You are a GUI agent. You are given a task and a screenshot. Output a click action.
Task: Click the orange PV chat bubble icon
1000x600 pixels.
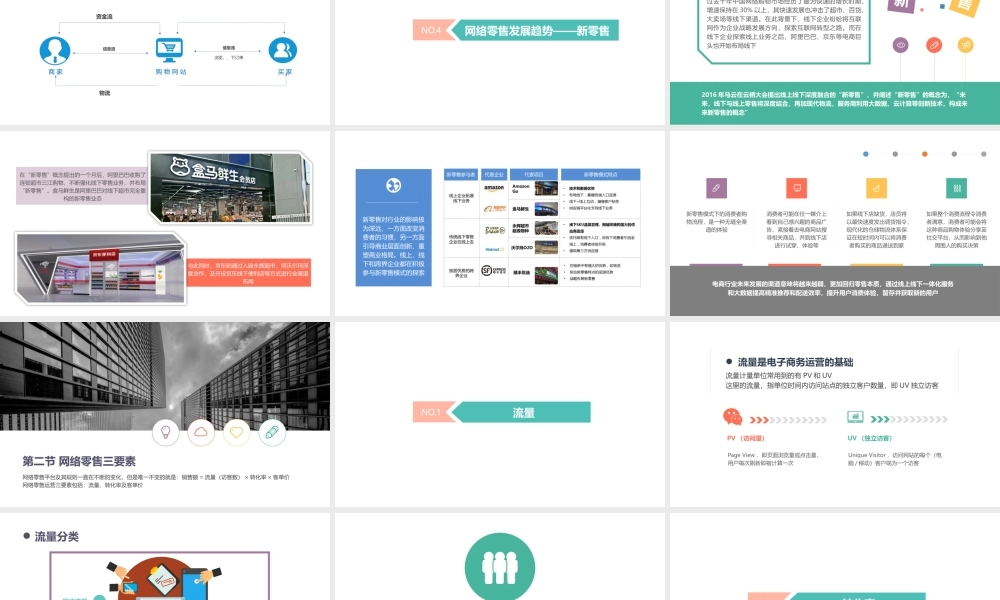pyautogui.click(x=733, y=418)
